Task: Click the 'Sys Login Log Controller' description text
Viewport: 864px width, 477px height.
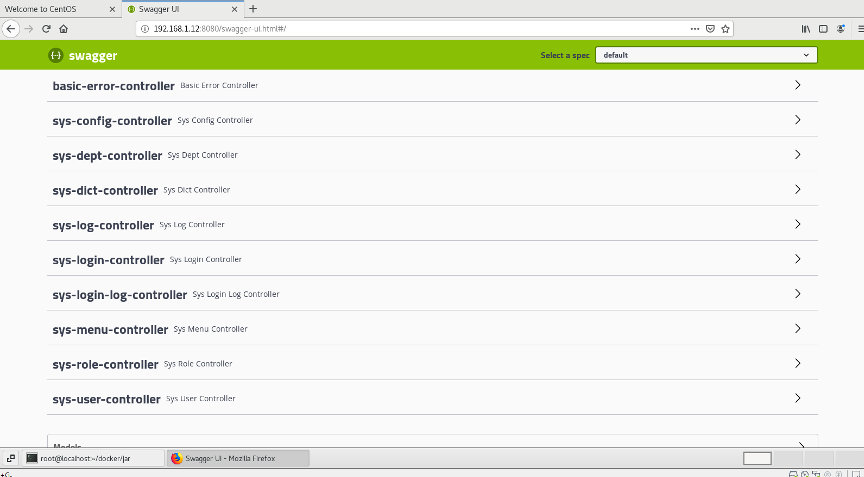Action: pos(236,294)
